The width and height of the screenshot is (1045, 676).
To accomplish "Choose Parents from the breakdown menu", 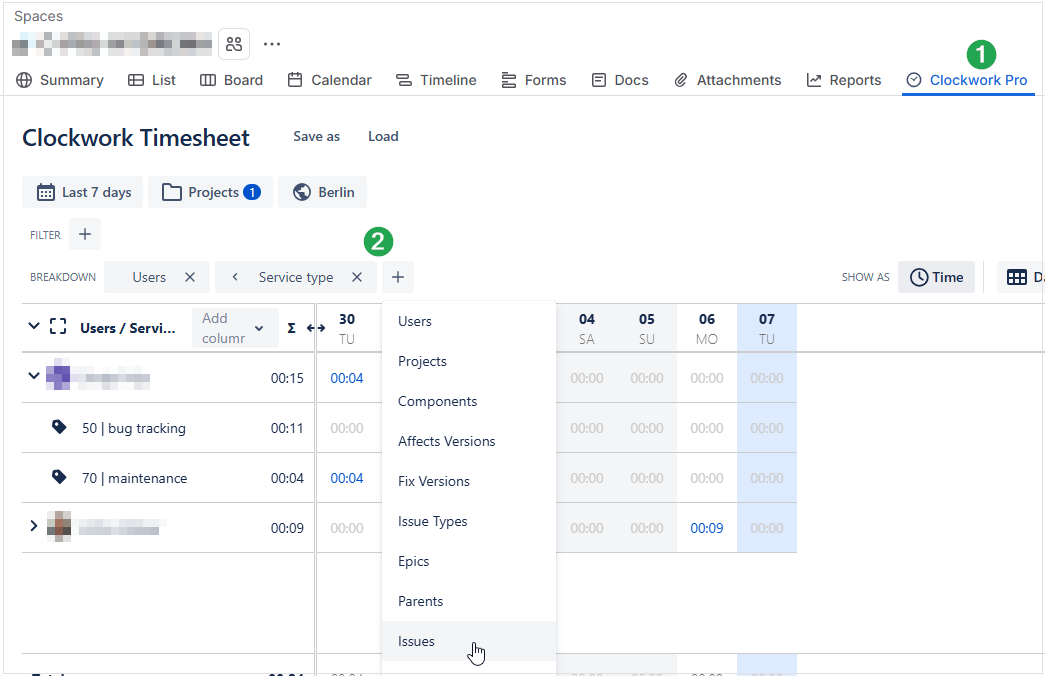I will [x=469, y=601].
